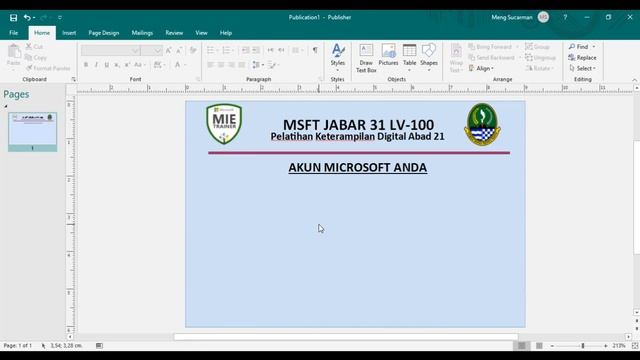Customize Quick Access Toolbar dropdown
Screen dimensions: 640x360
coord(60,18)
